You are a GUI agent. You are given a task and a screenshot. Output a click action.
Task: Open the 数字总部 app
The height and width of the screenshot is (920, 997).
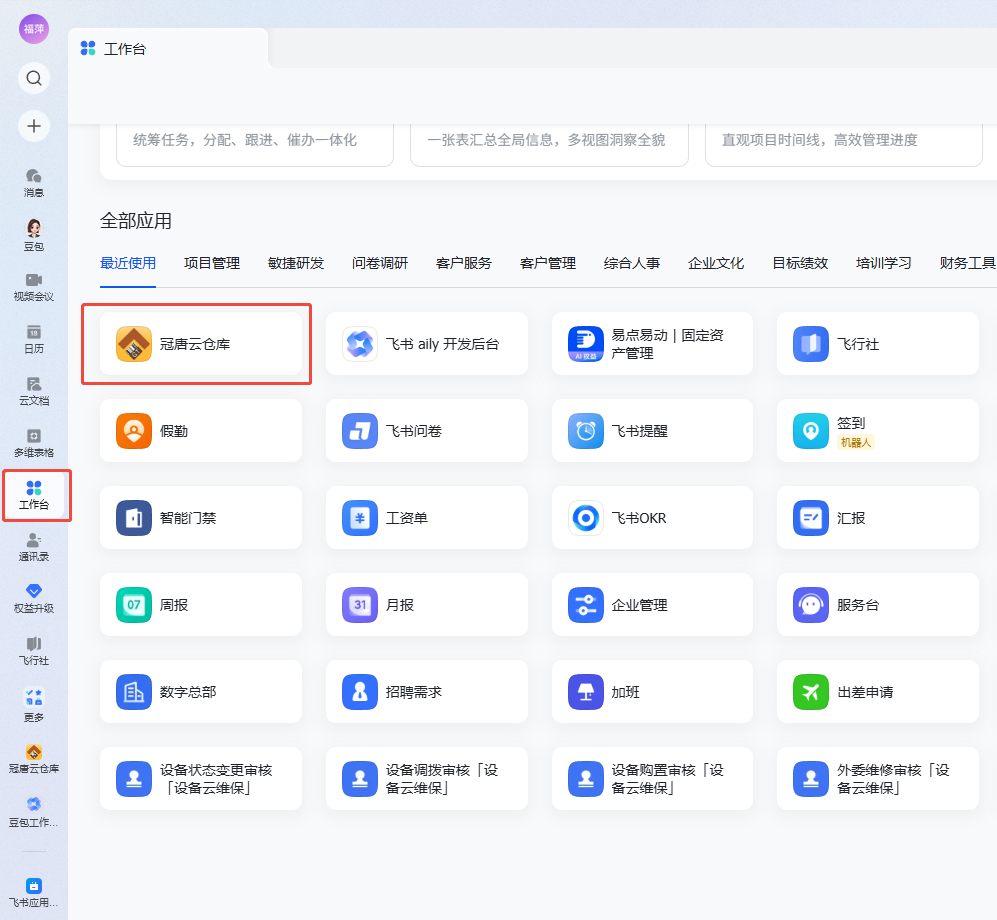pyautogui.click(x=201, y=692)
